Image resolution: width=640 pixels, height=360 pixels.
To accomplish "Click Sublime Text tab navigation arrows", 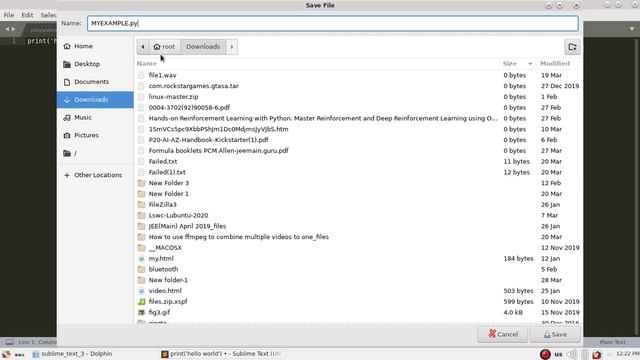I will tap(10, 29).
